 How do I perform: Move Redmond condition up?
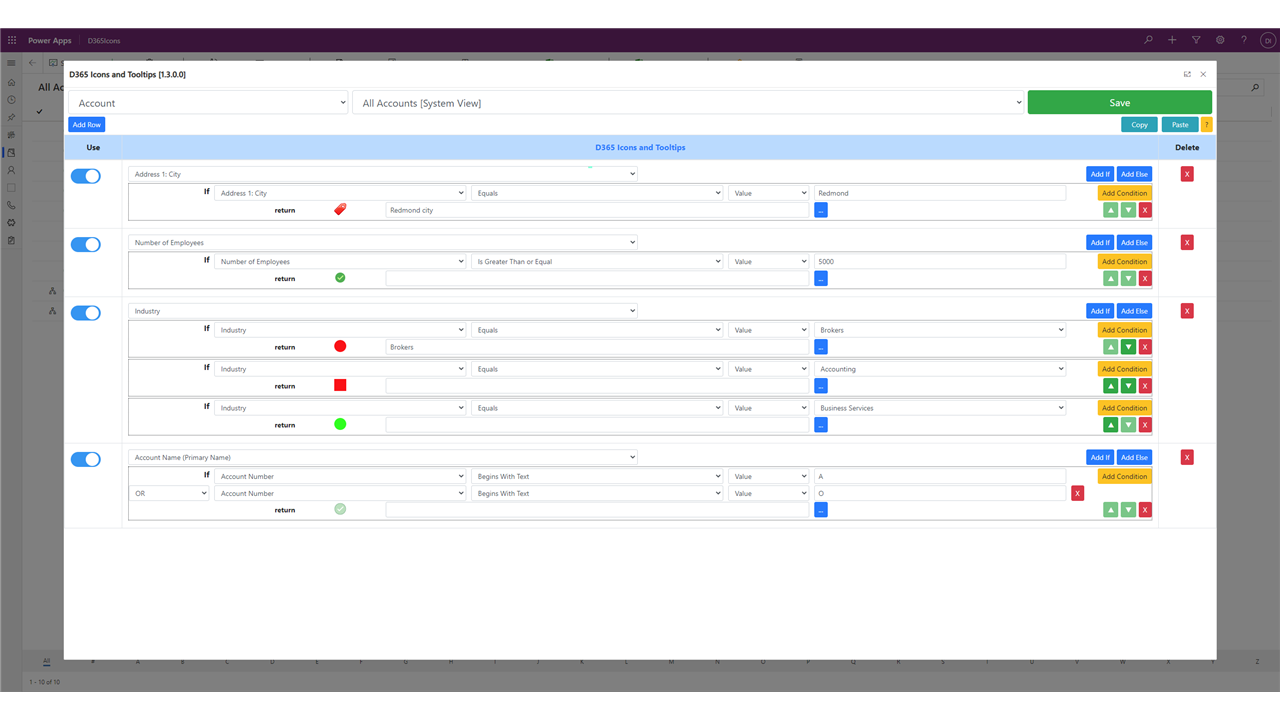pyautogui.click(x=1110, y=210)
